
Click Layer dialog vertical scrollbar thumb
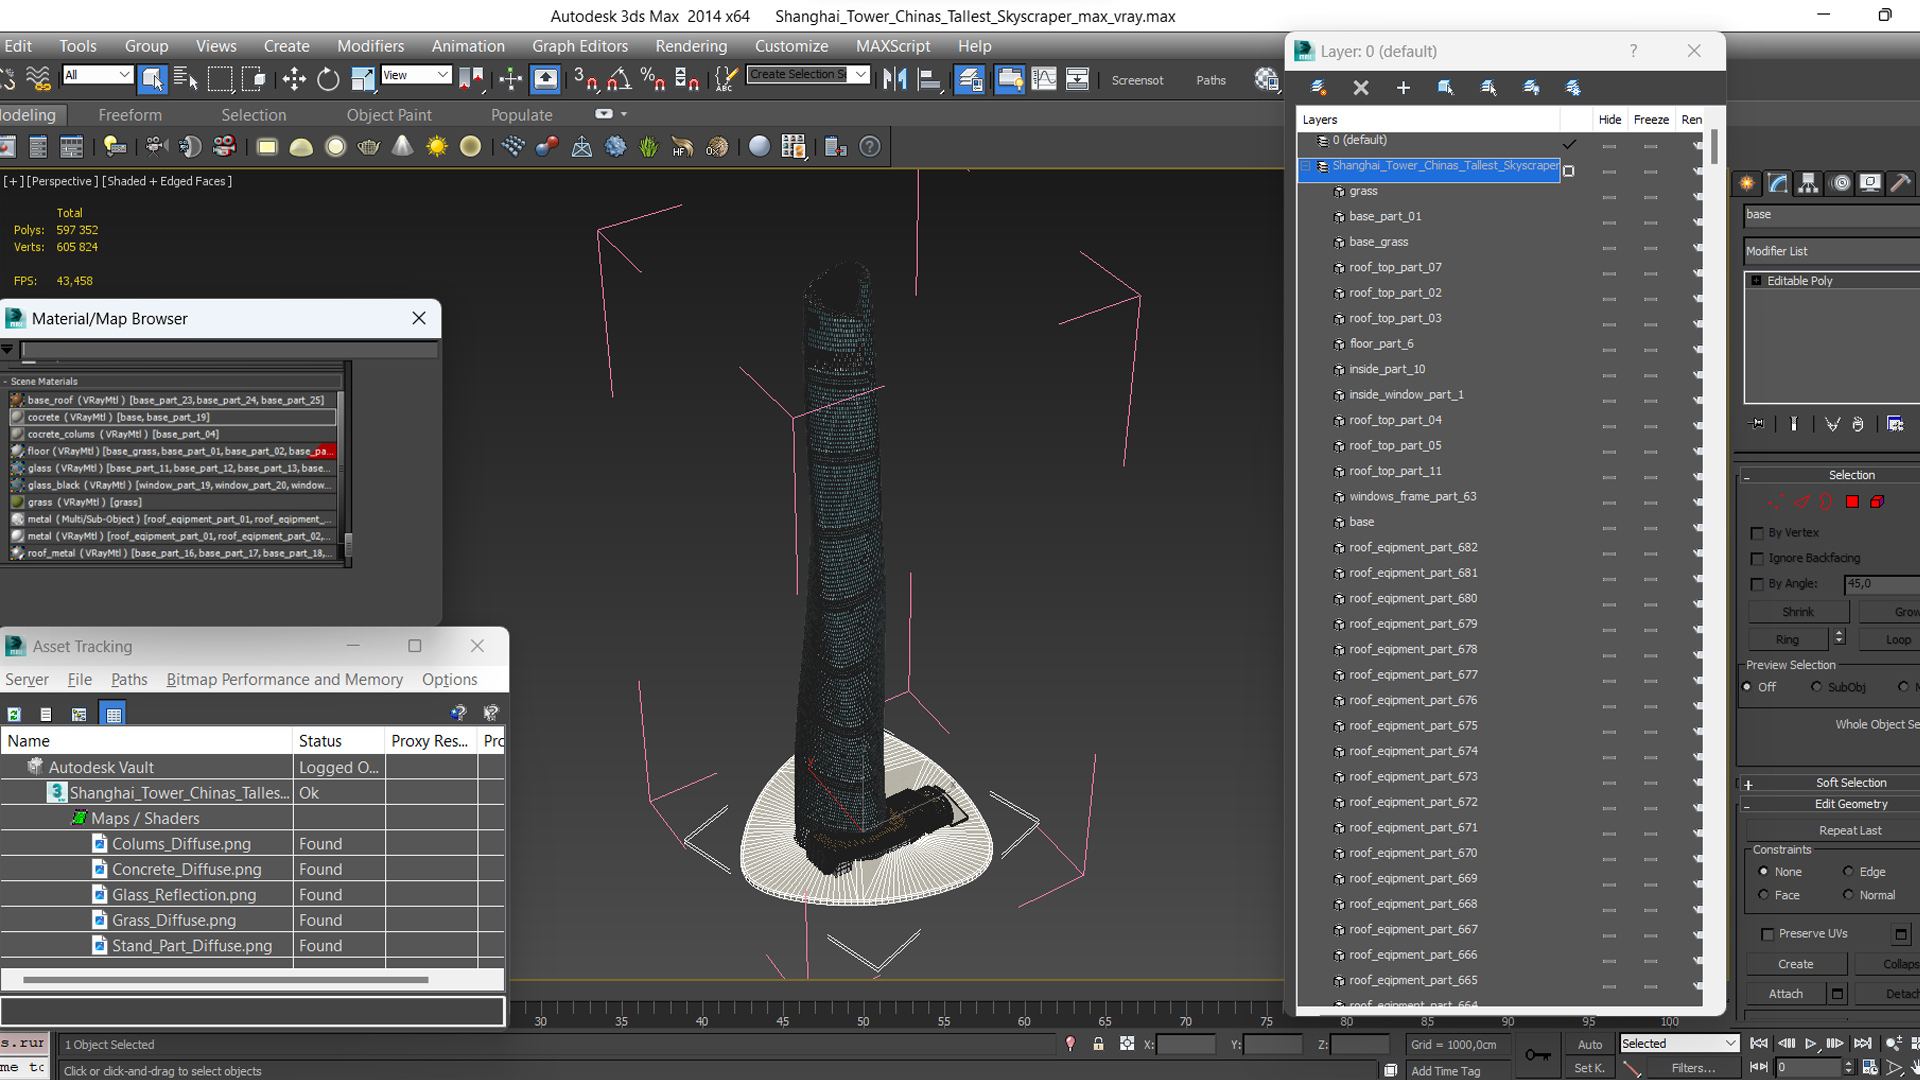[1714, 146]
